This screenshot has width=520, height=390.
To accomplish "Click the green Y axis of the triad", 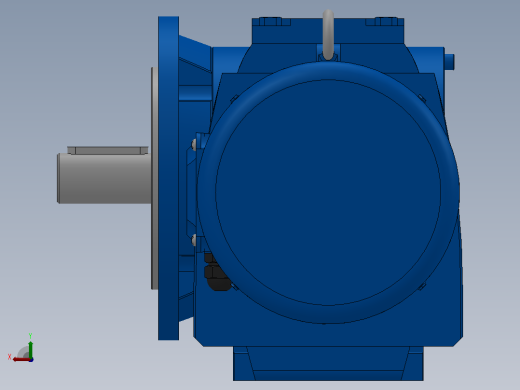I will click(30, 349).
